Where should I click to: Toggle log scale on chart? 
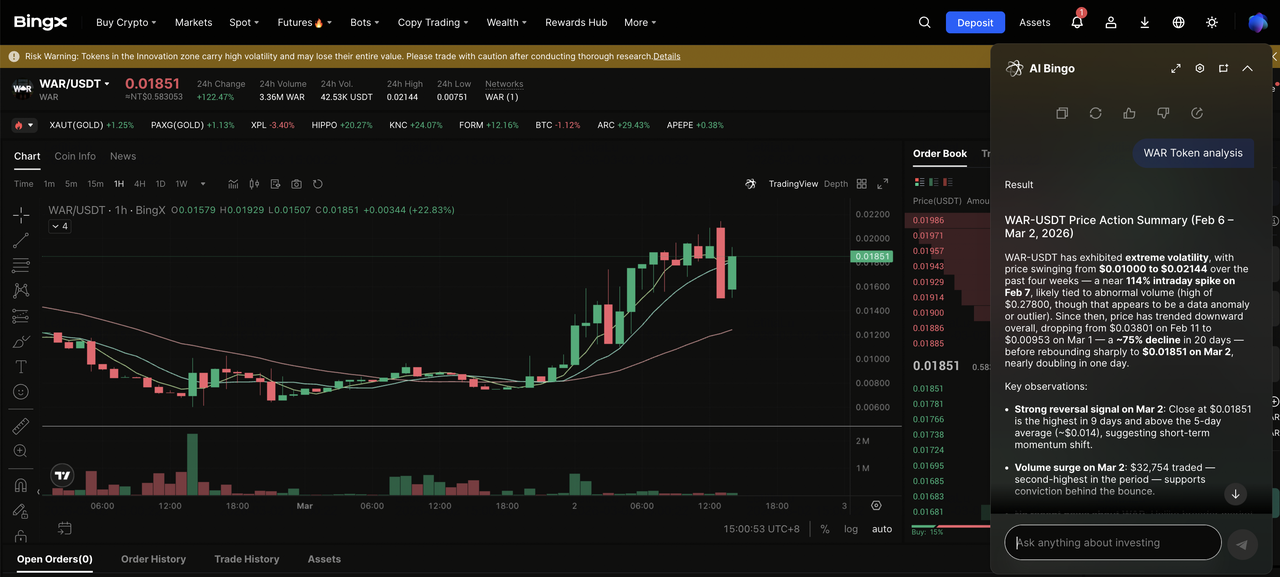851,529
